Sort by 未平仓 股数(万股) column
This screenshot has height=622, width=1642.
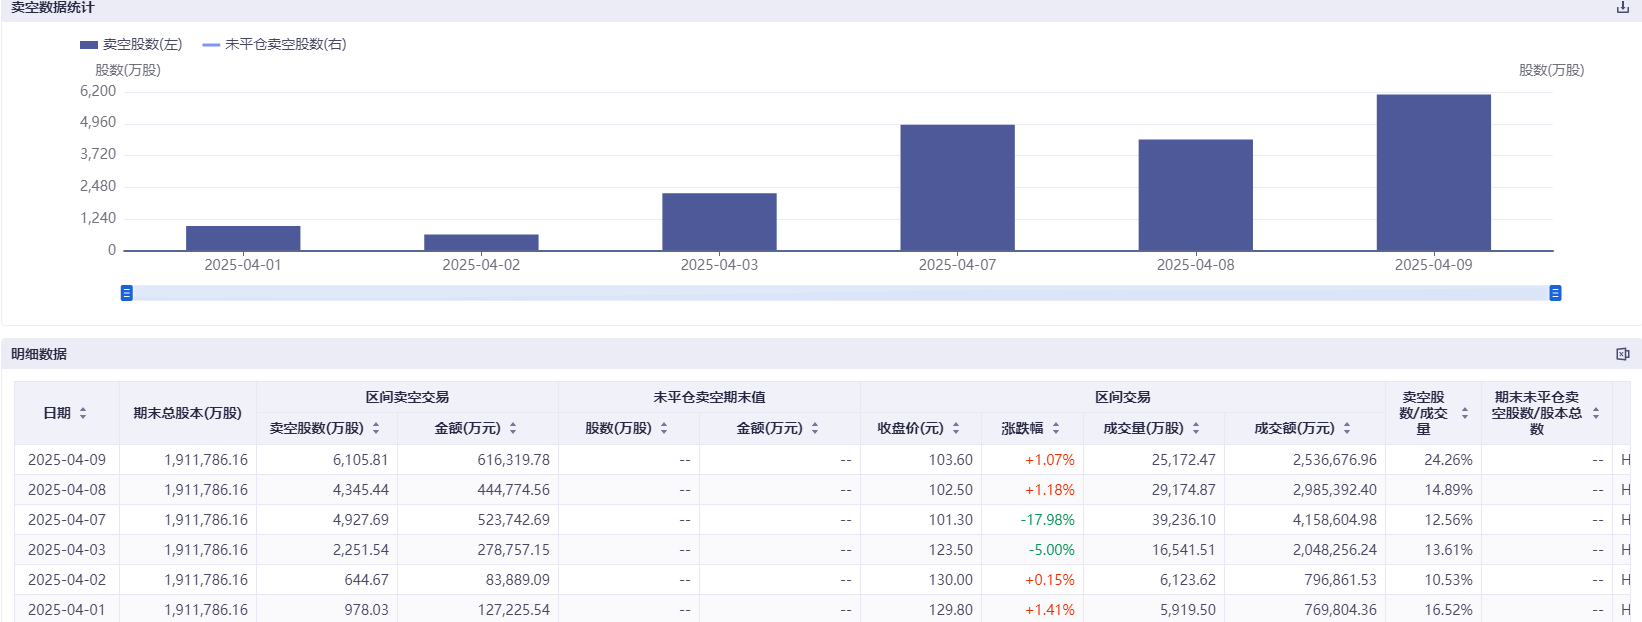click(664, 428)
